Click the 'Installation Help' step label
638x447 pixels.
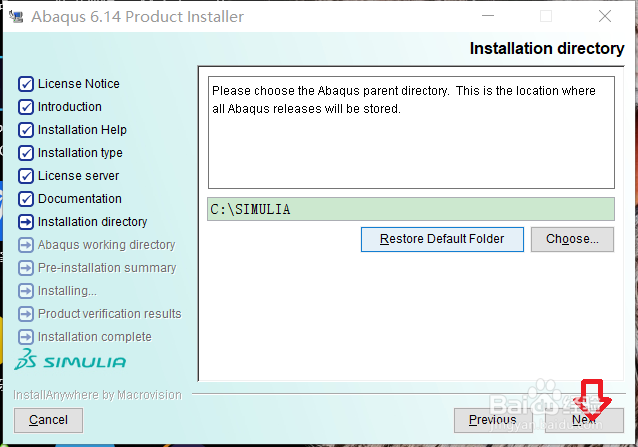(x=82, y=130)
